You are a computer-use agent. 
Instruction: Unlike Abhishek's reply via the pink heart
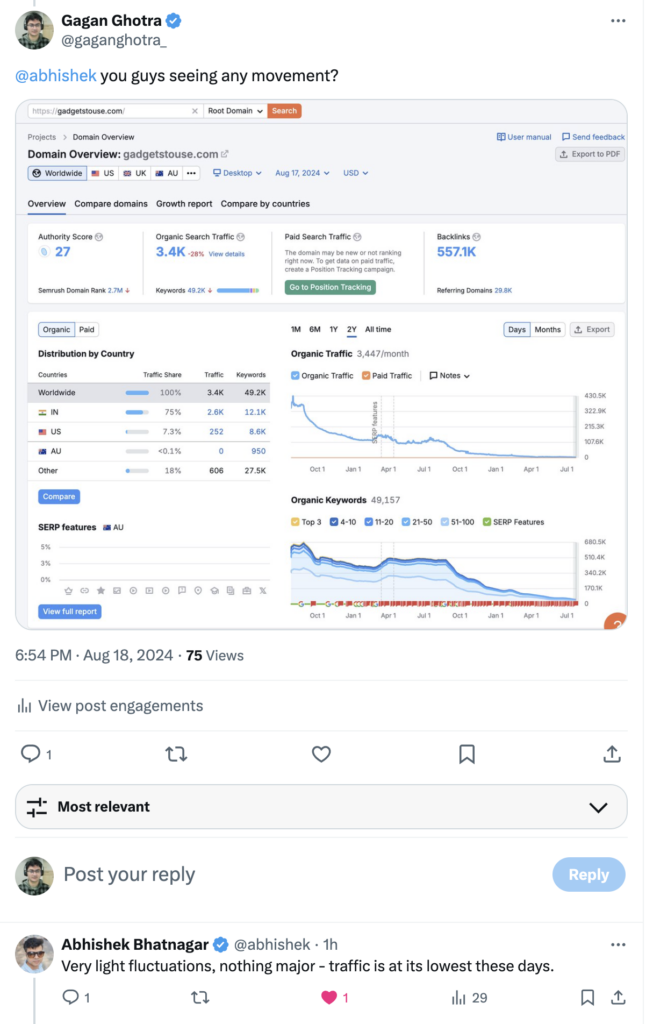click(329, 997)
